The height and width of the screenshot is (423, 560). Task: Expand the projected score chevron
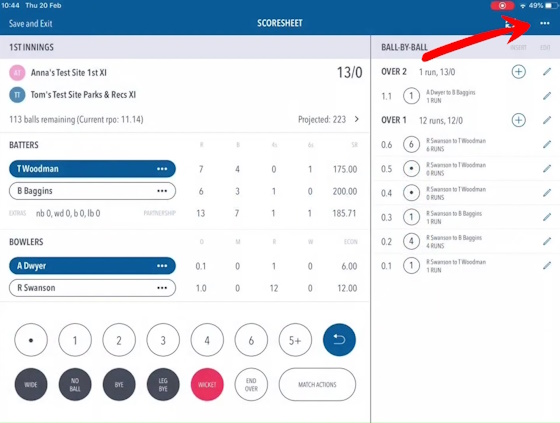click(356, 119)
